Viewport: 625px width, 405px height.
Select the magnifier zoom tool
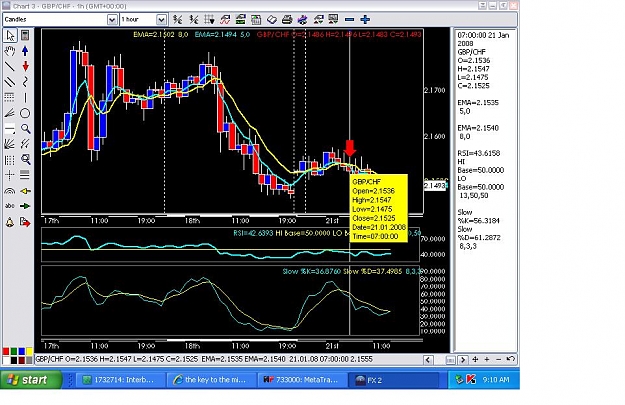click(25, 129)
